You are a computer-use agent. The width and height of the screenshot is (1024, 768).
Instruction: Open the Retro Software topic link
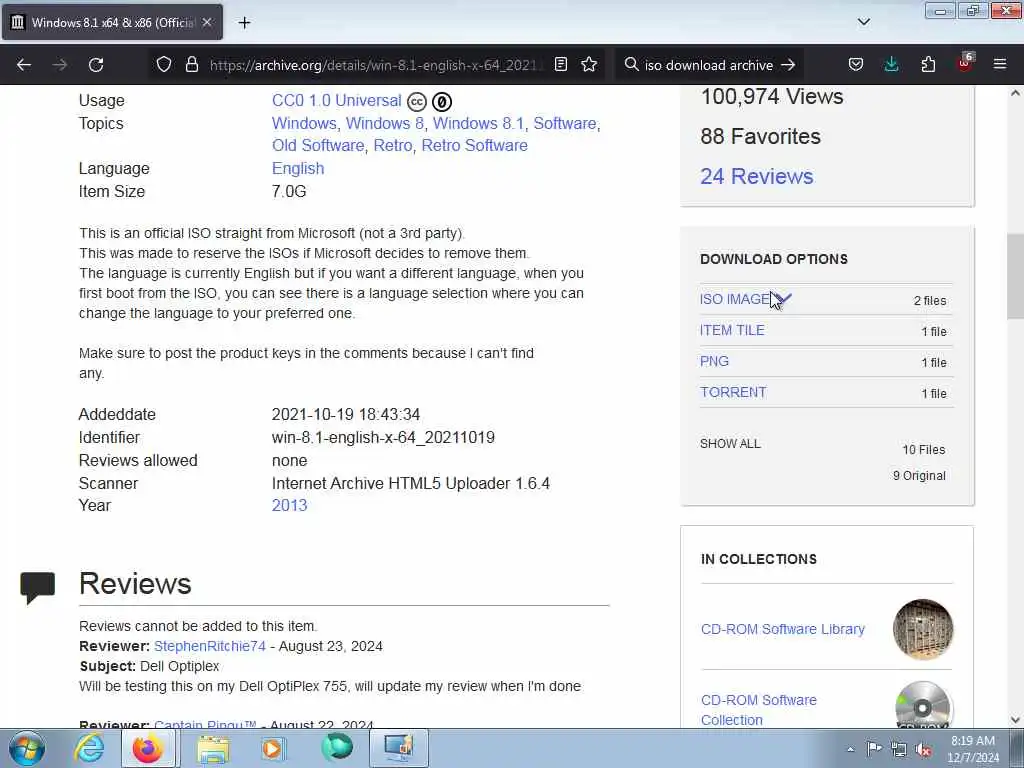(475, 146)
